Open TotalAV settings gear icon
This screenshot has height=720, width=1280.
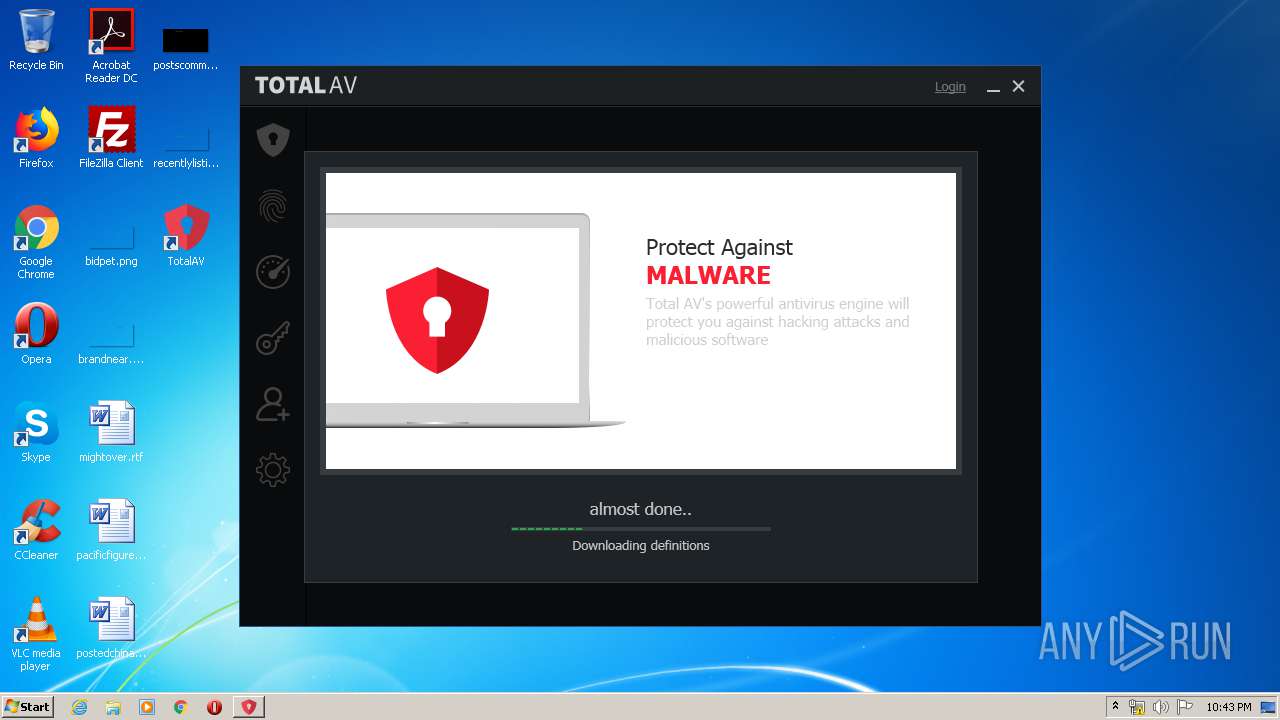pos(273,470)
